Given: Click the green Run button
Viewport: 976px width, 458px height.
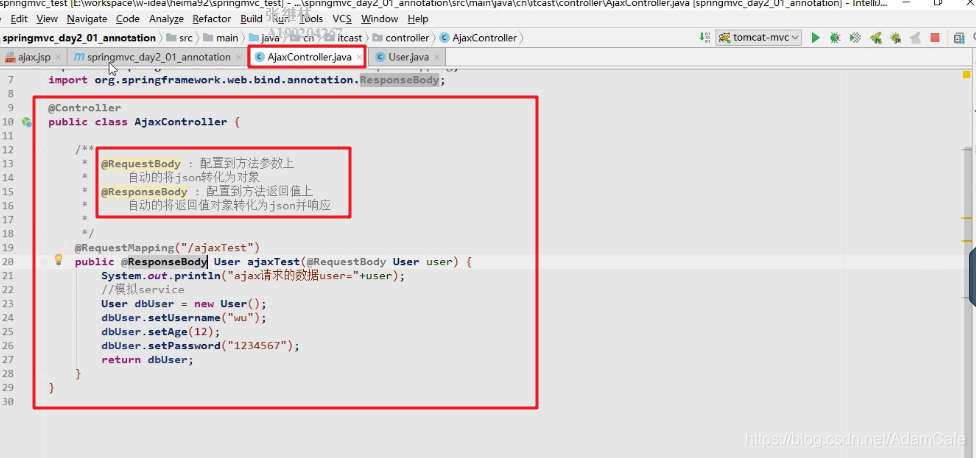Looking at the screenshot, I should 815,38.
